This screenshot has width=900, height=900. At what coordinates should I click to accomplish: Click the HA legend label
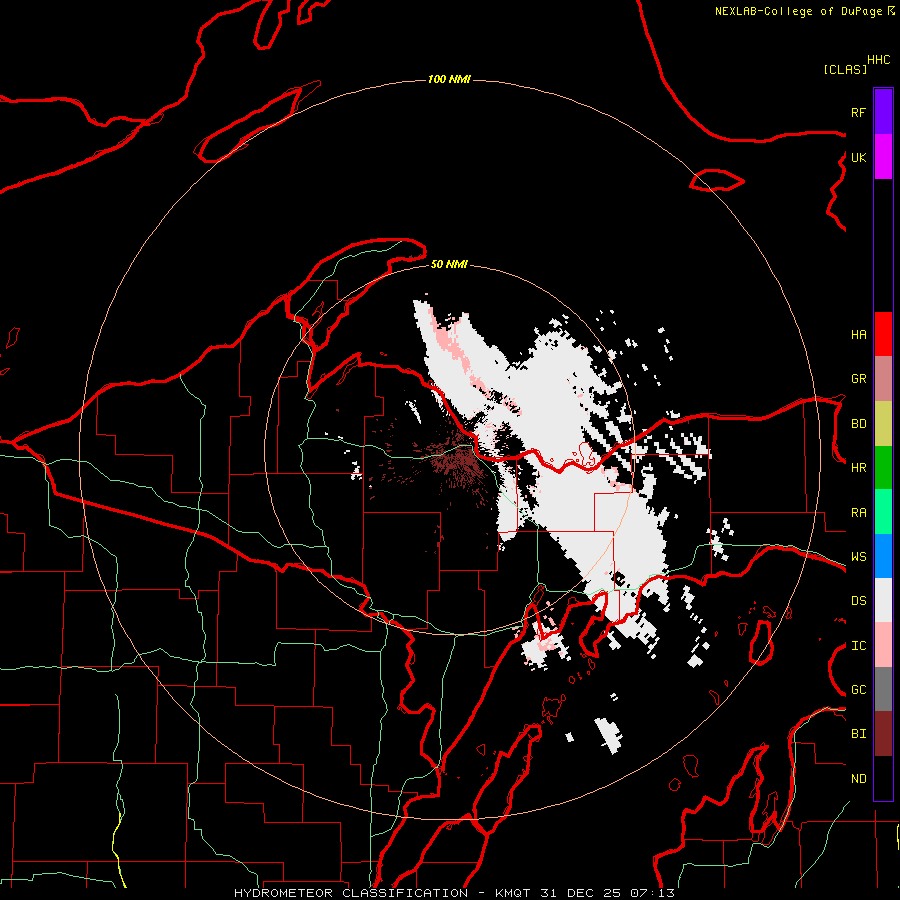858,335
